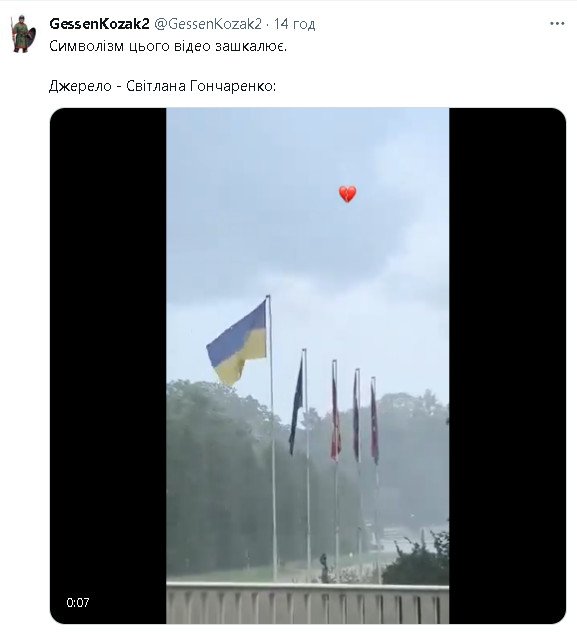Click the left black bar of the video
This screenshot has width=577, height=633.
(108, 365)
